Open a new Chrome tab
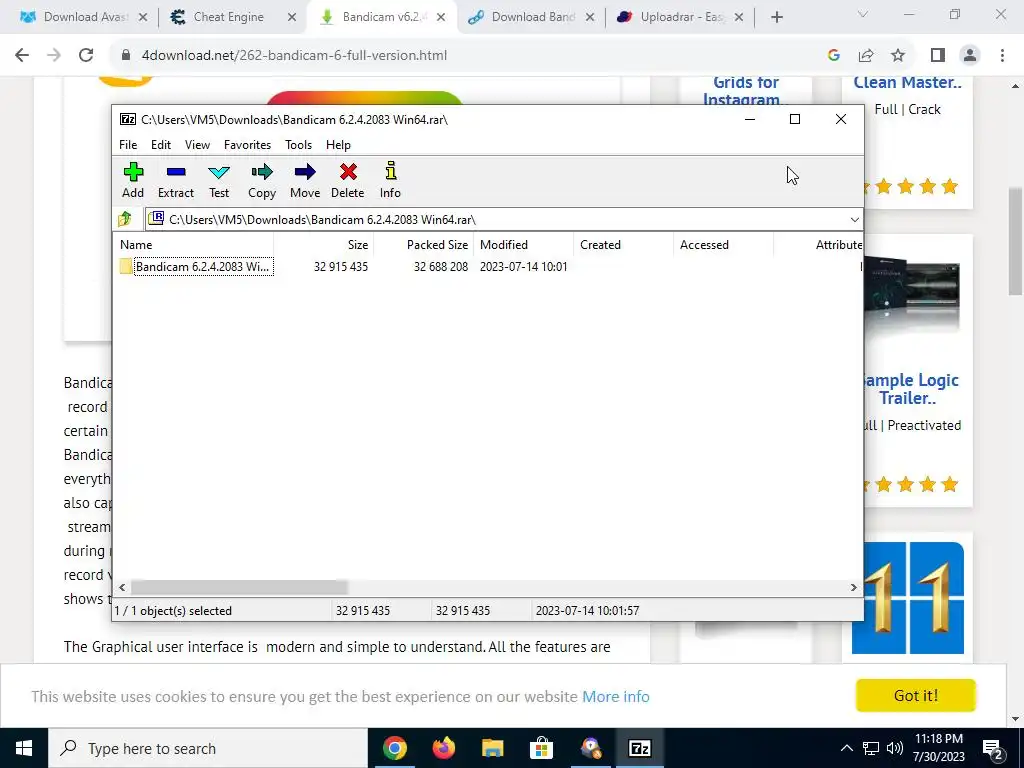 776,17
